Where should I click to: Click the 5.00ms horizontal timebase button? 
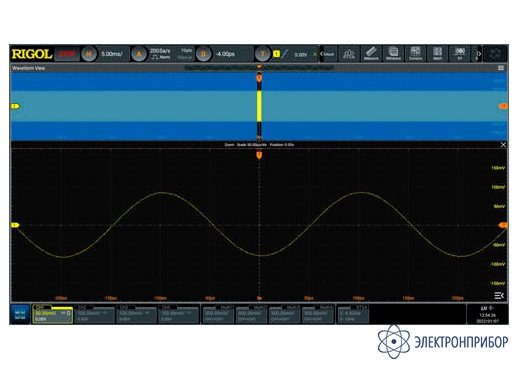(112, 54)
